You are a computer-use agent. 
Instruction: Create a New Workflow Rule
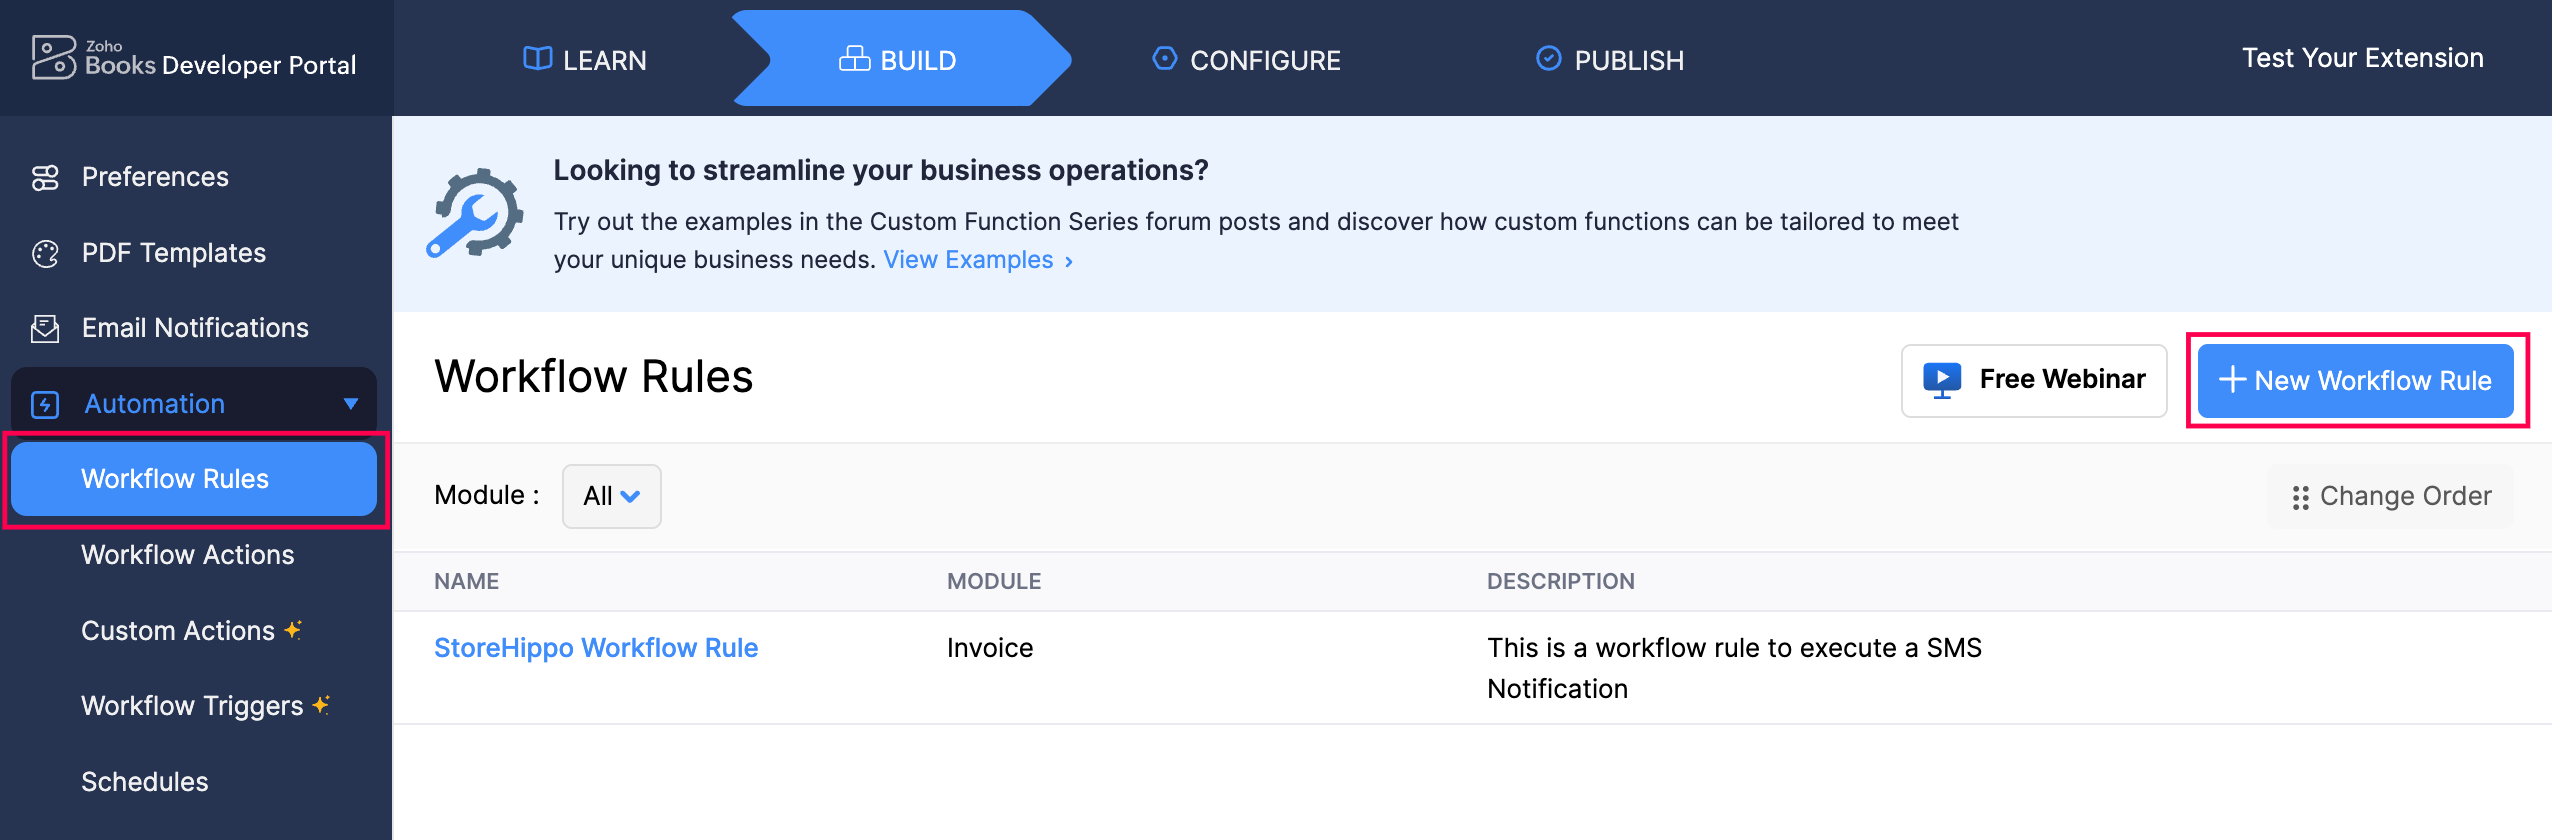click(2355, 381)
